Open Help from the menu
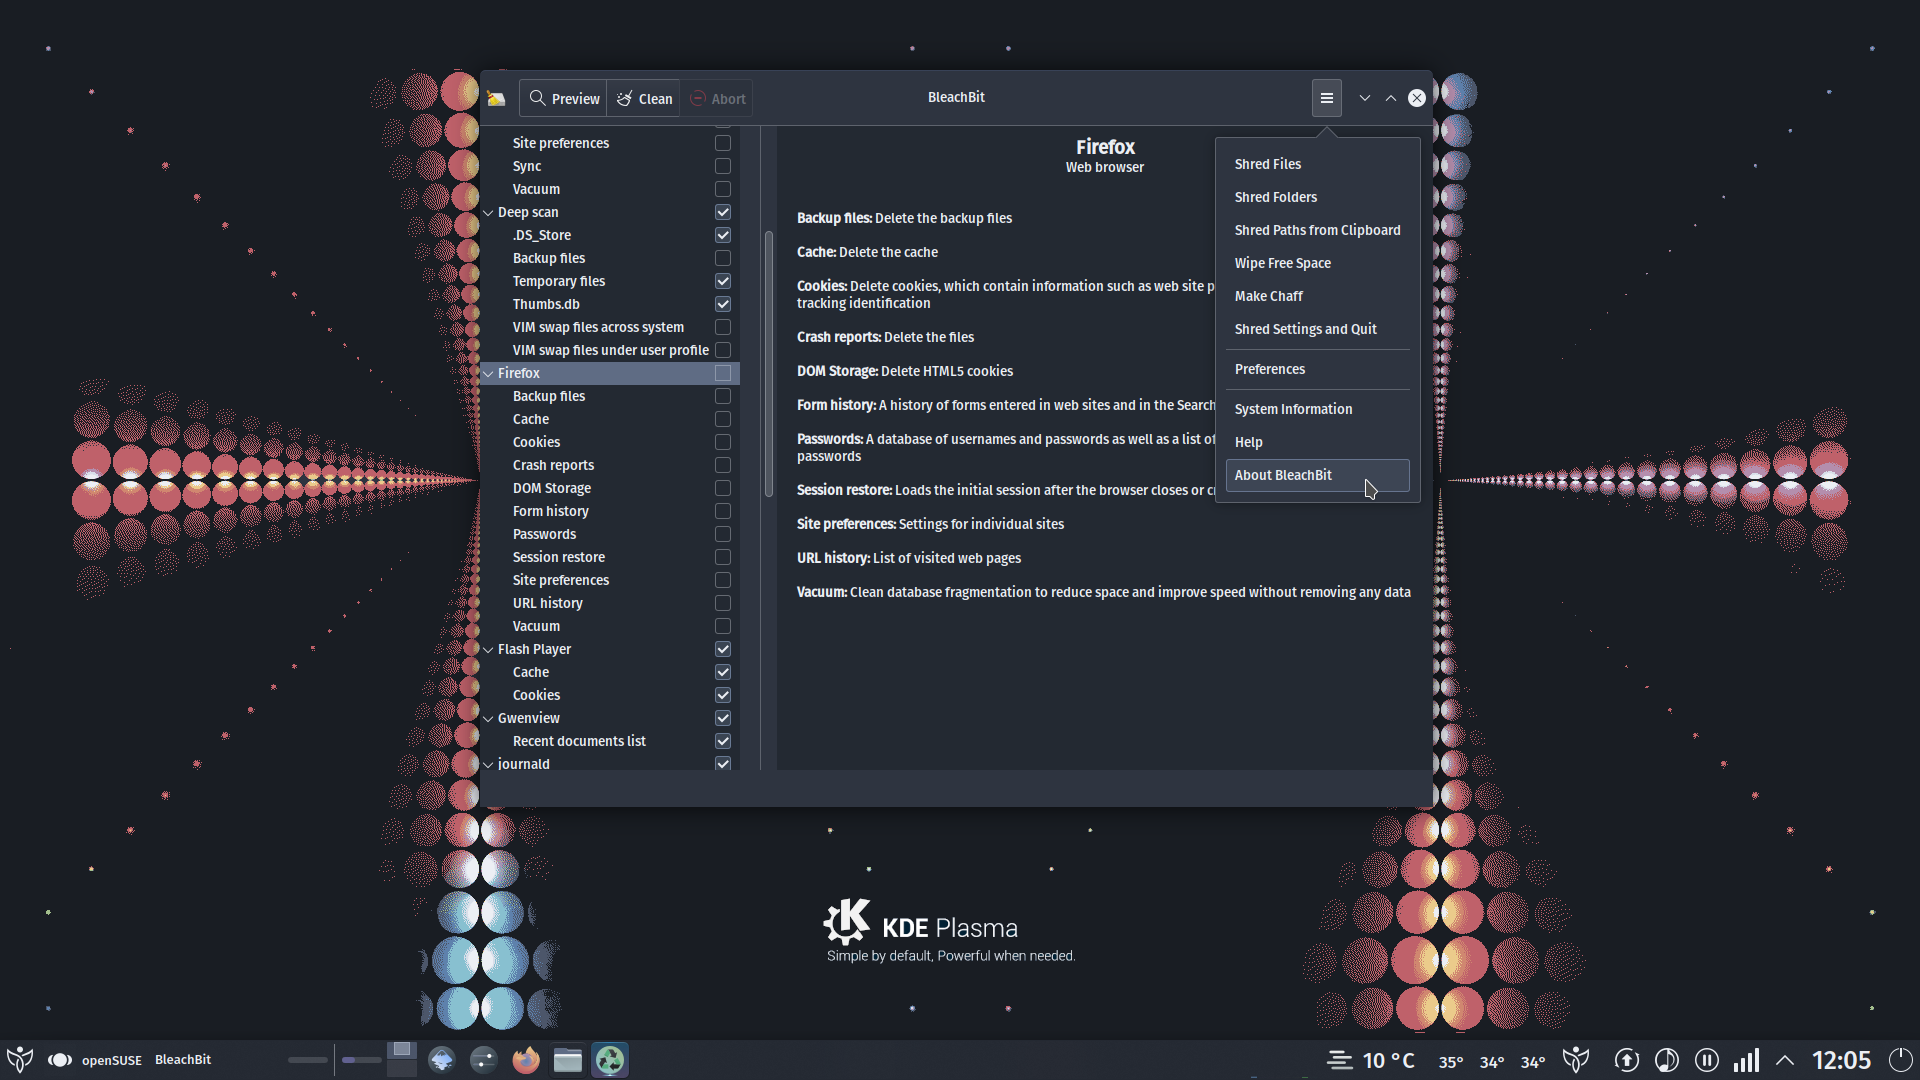 click(x=1317, y=442)
